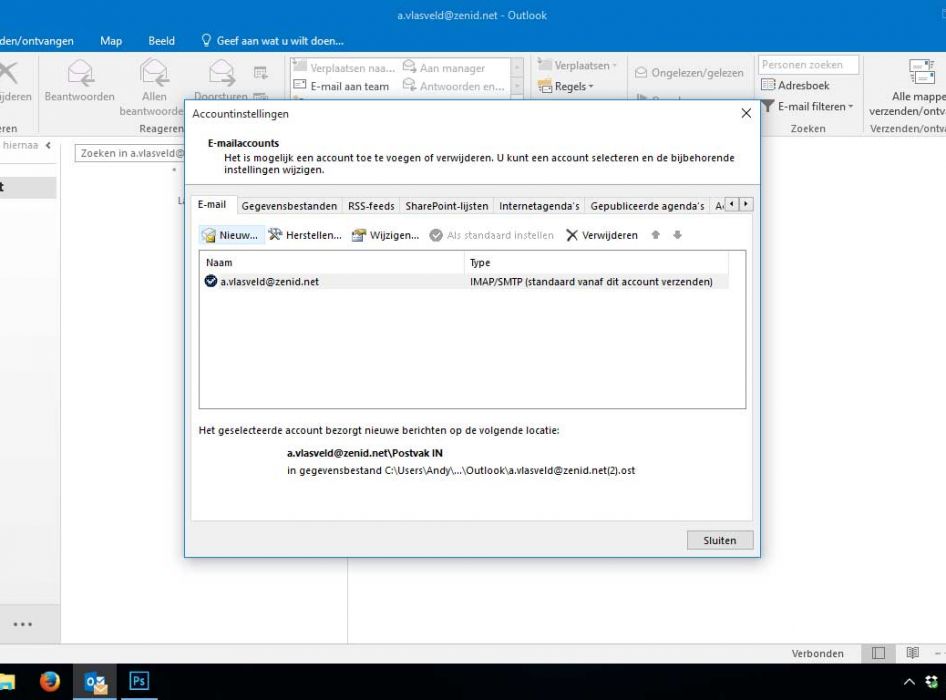Open the RSS-feeds tab

point(371,206)
